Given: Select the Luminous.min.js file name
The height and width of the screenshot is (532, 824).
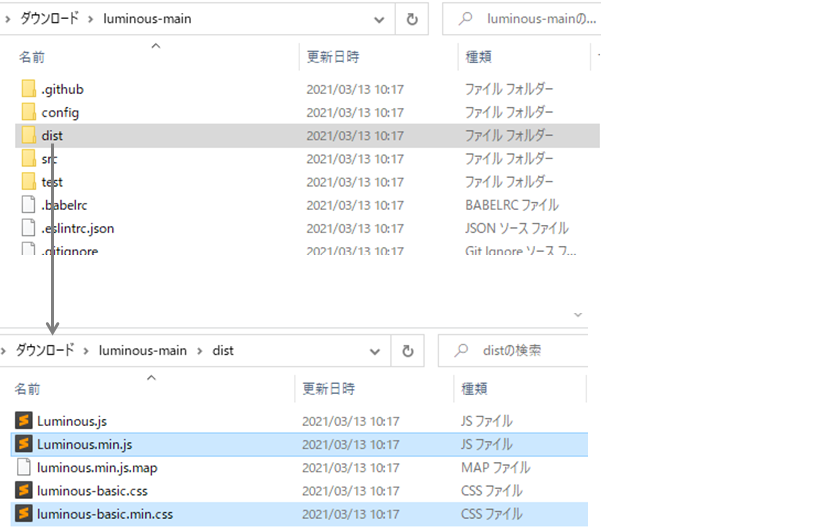Looking at the screenshot, I should pyautogui.click(x=85, y=444).
